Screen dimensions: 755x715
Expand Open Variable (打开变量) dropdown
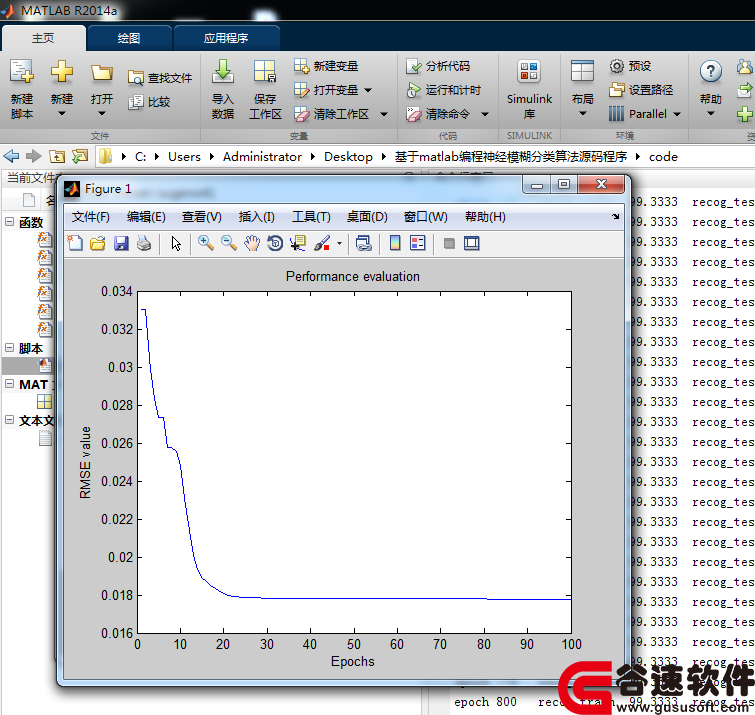[x=368, y=90]
